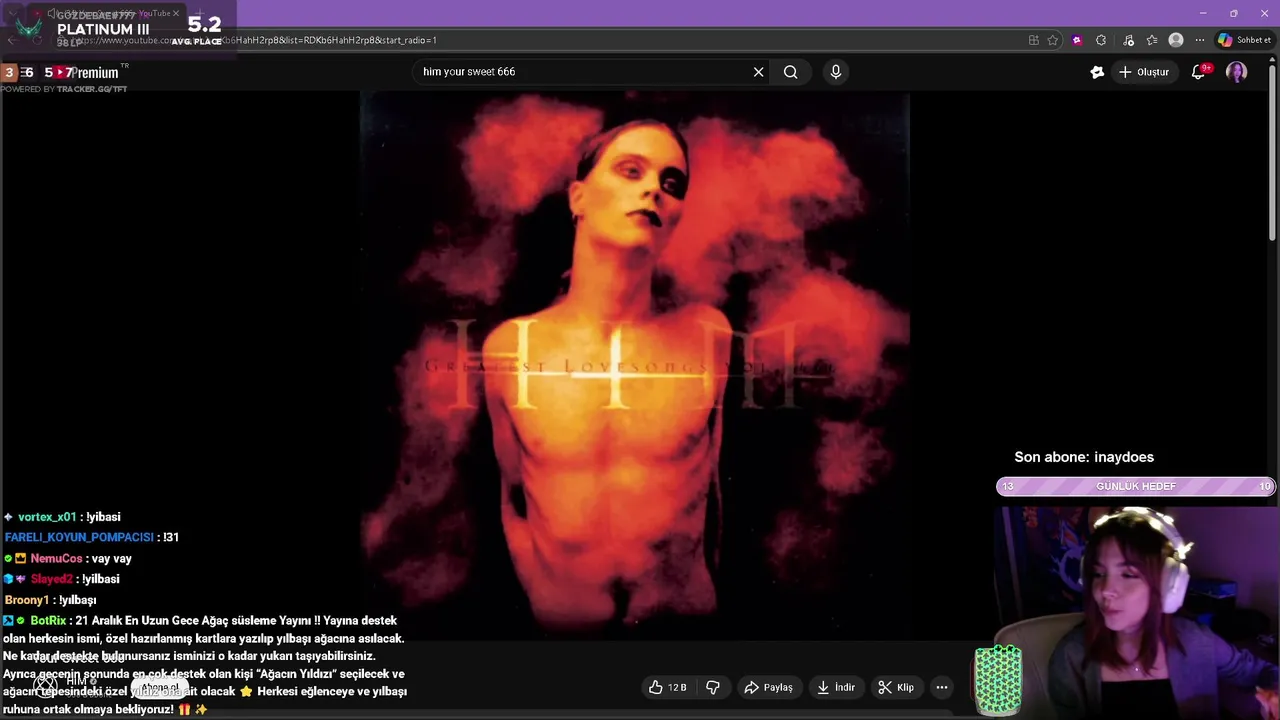Viewport: 1280px width, 720px height.
Task: Start voice search with the microphone
Action: coord(836,72)
